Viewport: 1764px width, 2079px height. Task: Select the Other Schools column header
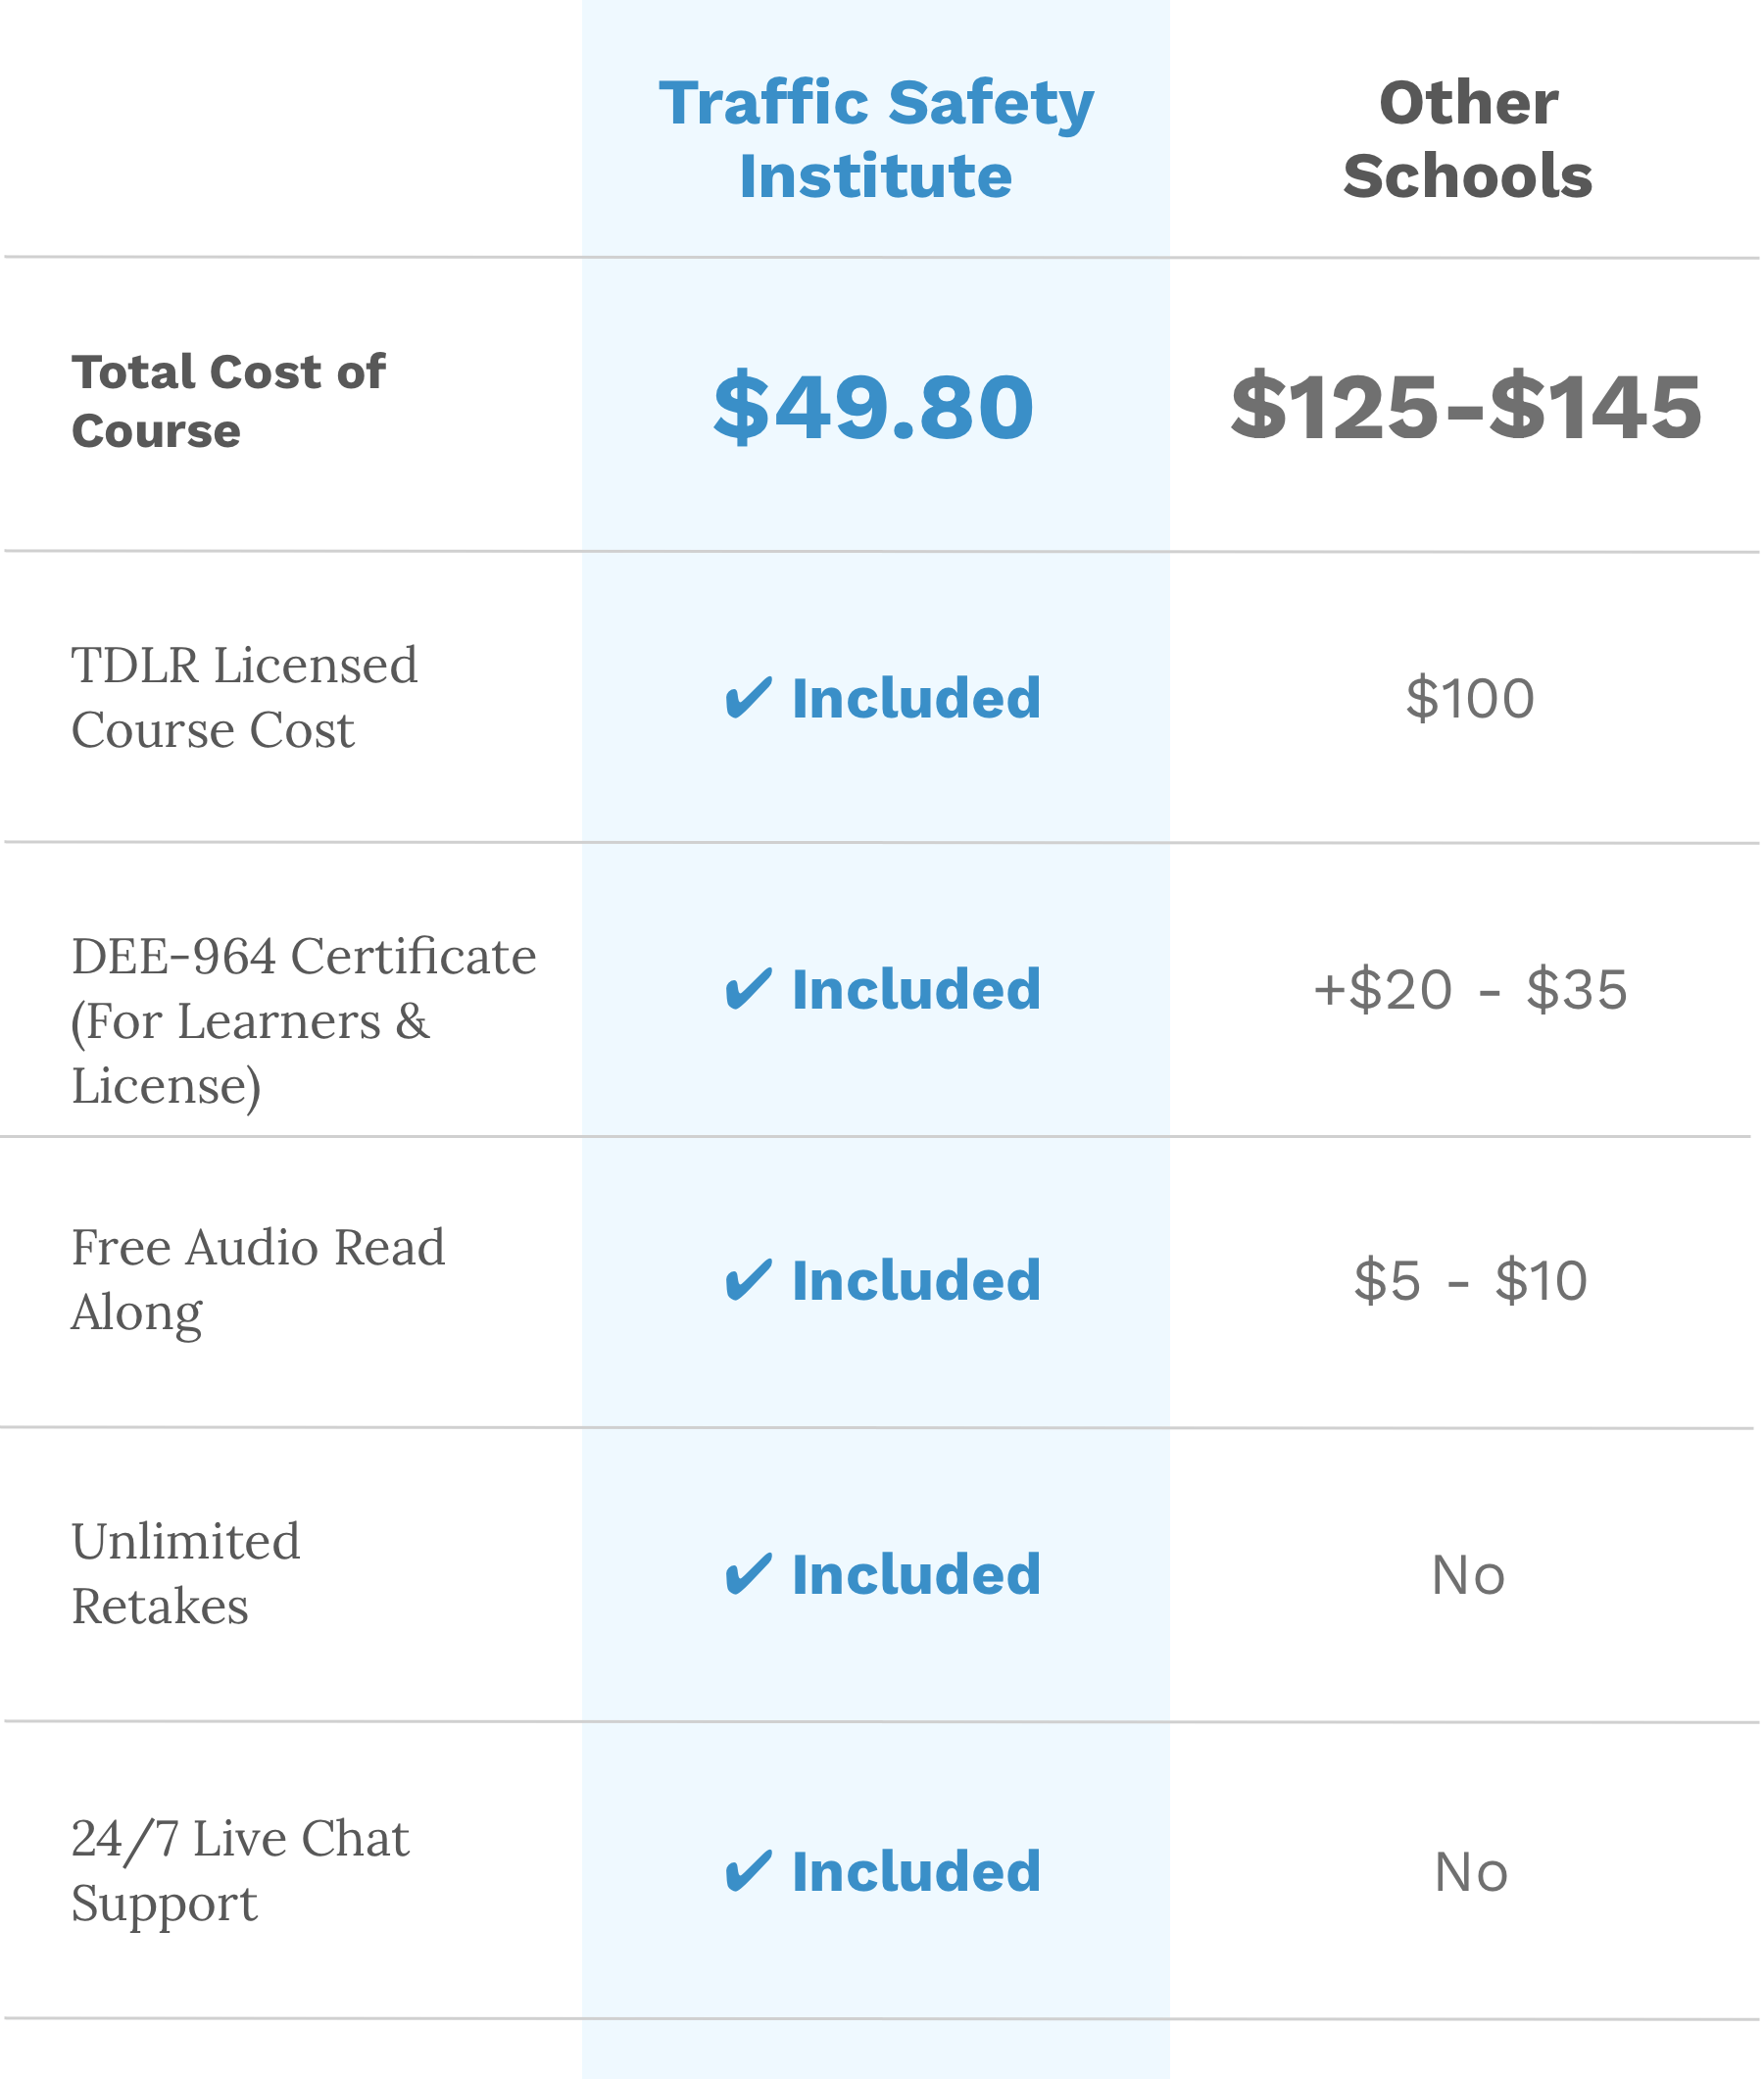tap(1467, 139)
